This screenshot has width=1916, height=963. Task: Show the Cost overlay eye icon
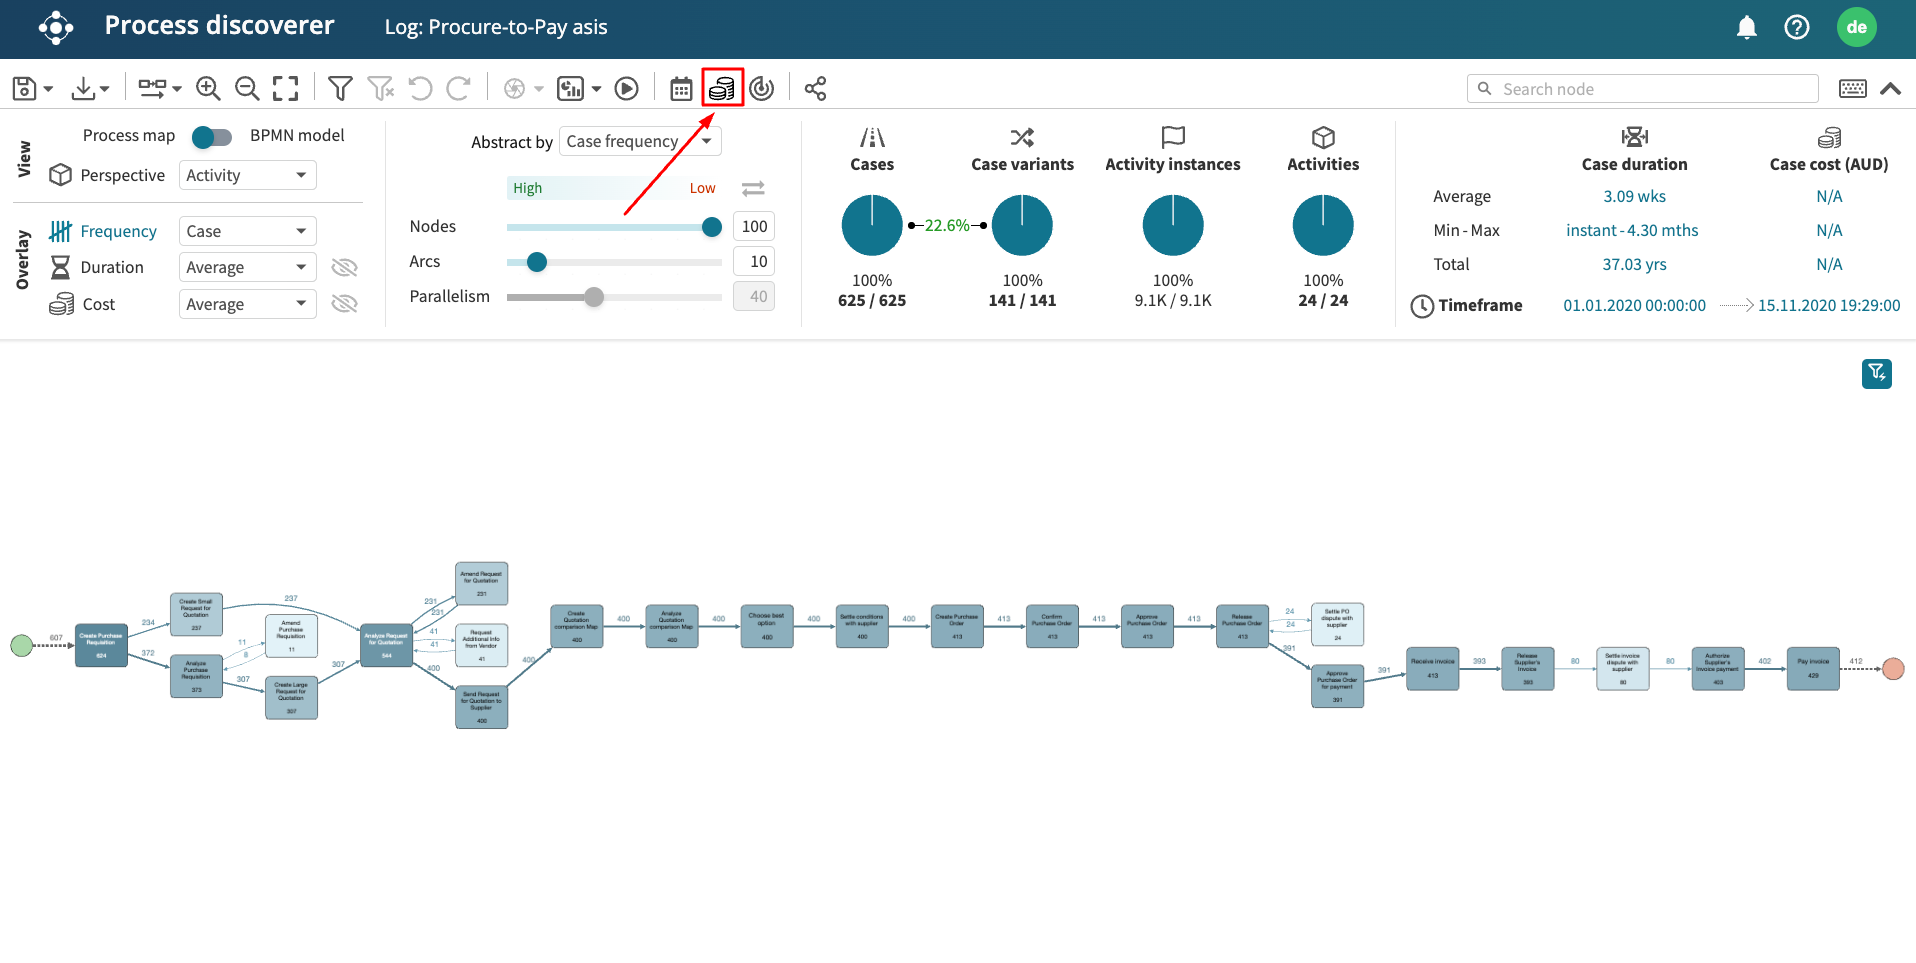click(344, 304)
